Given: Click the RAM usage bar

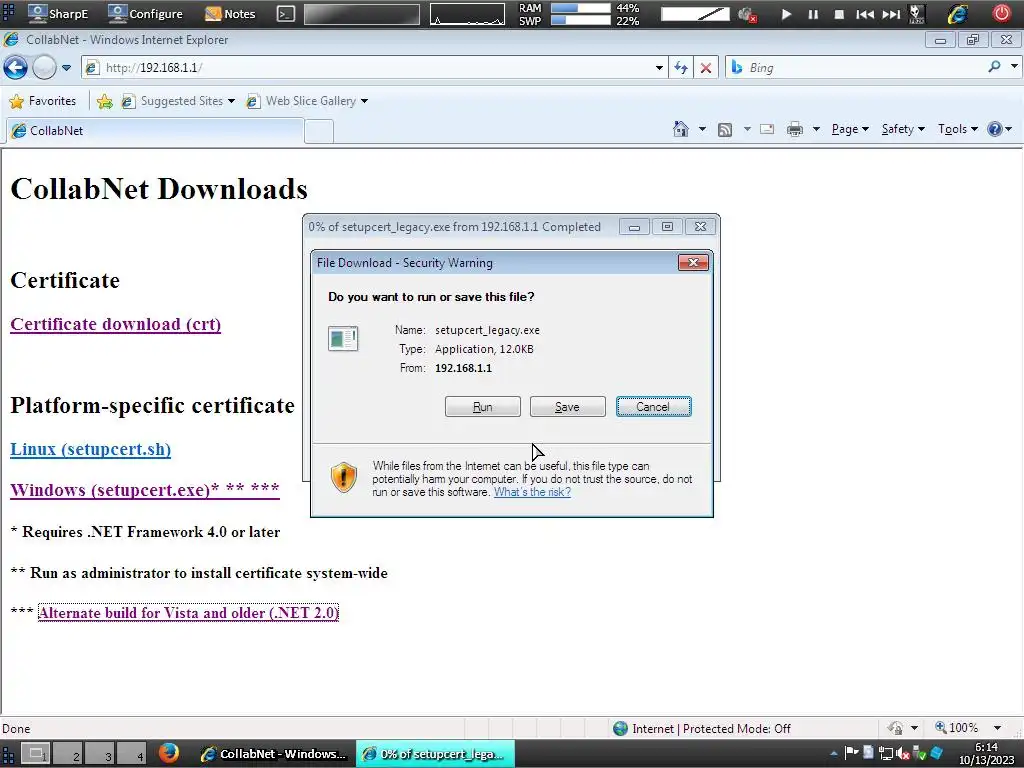Looking at the screenshot, I should 581,8.
